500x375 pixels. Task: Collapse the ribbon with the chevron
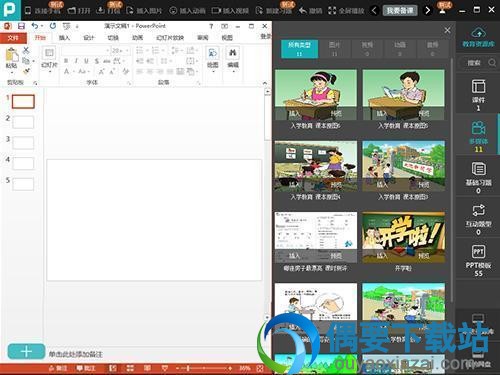pyautogui.click(x=265, y=83)
